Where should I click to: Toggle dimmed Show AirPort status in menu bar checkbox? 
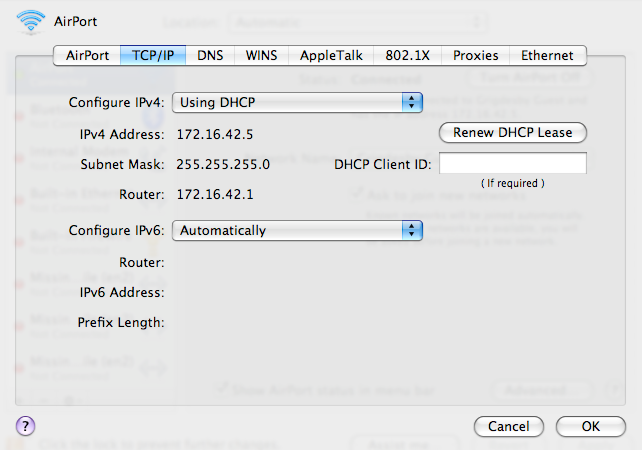pyautogui.click(x=224, y=391)
